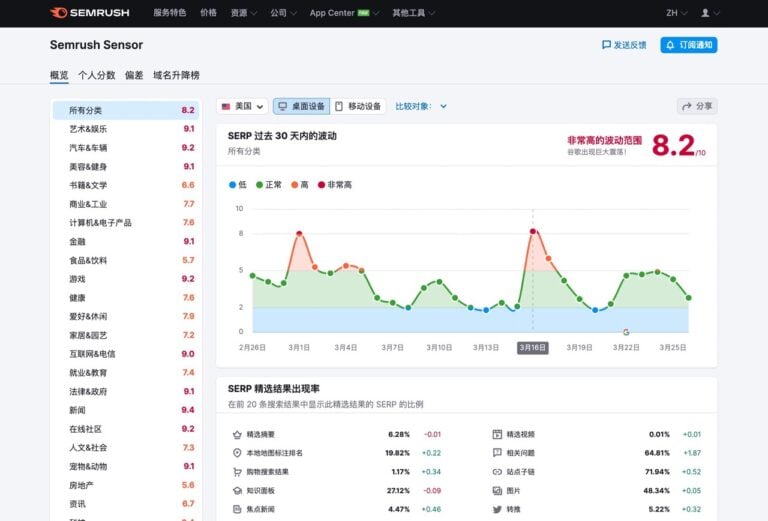Screen dimensions: 768x521
Task: Select the 金融 category
Action: point(126,241)
